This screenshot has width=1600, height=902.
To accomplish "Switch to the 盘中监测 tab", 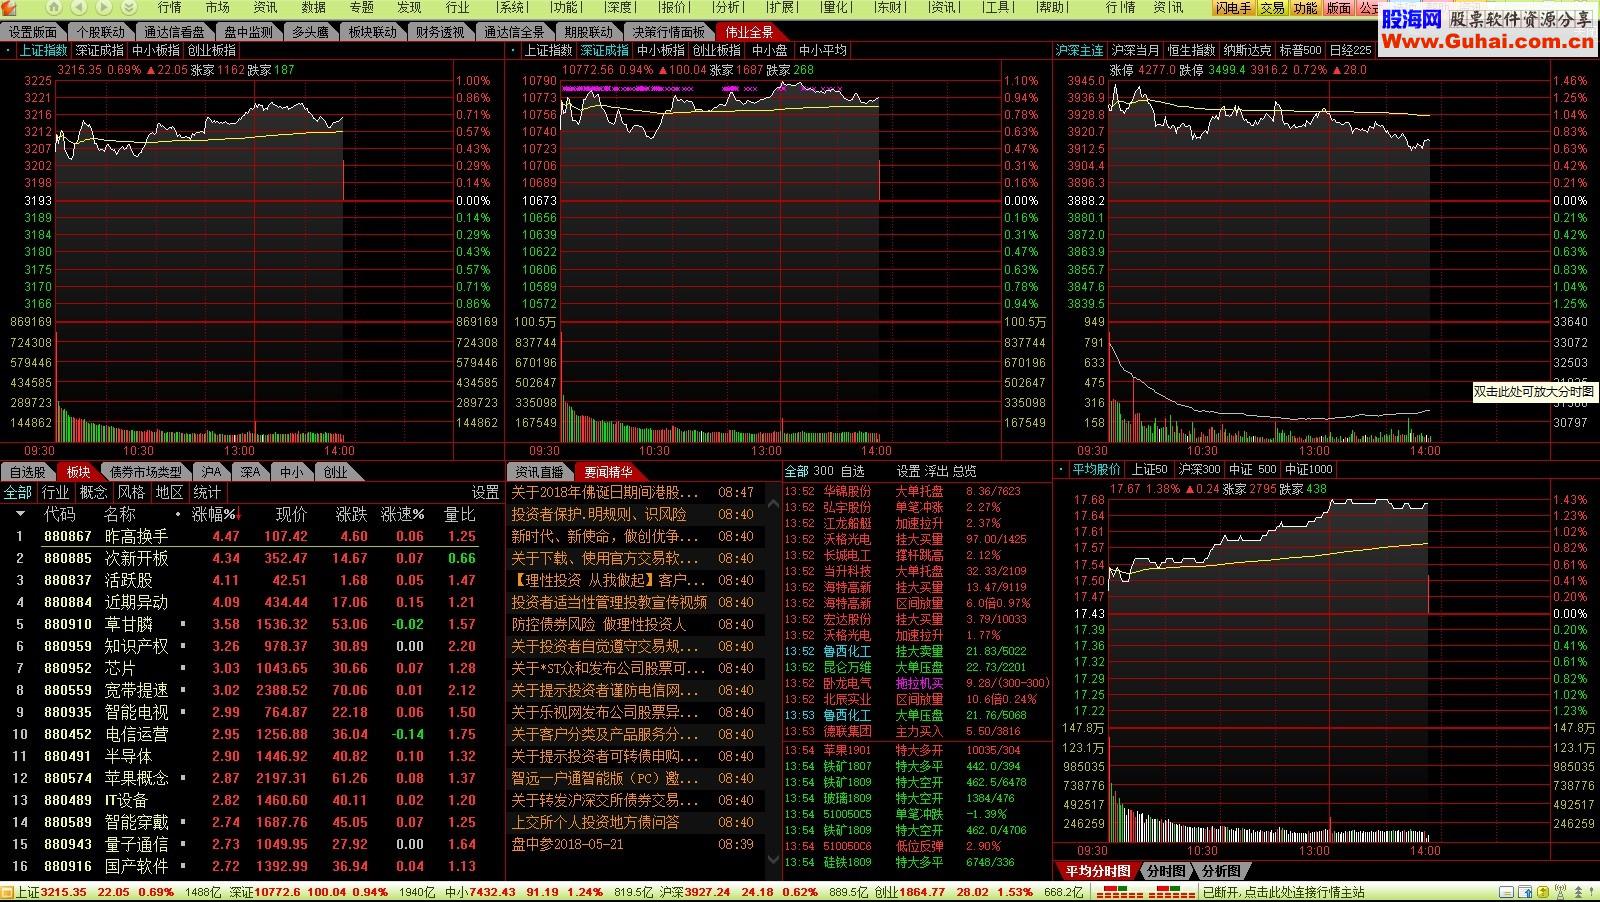I will click(x=248, y=32).
